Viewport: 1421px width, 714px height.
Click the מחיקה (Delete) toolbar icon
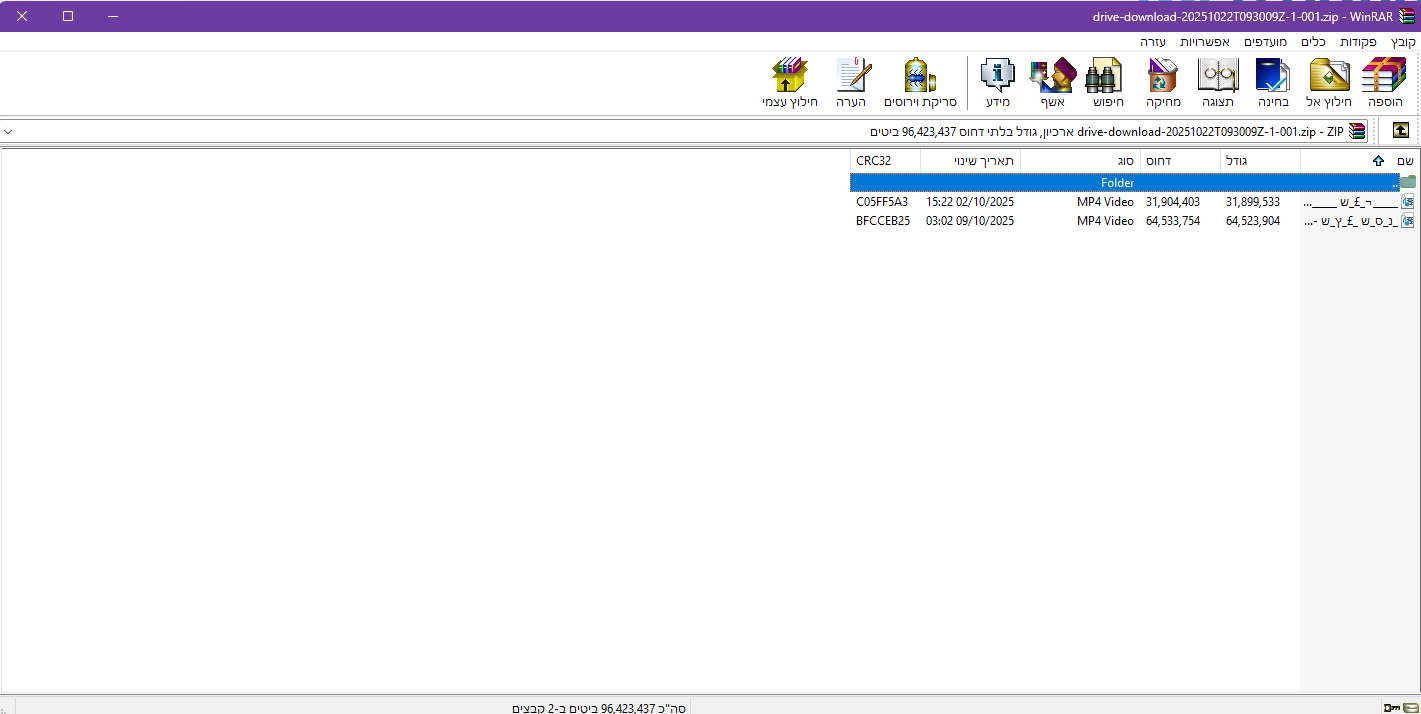(x=1163, y=82)
